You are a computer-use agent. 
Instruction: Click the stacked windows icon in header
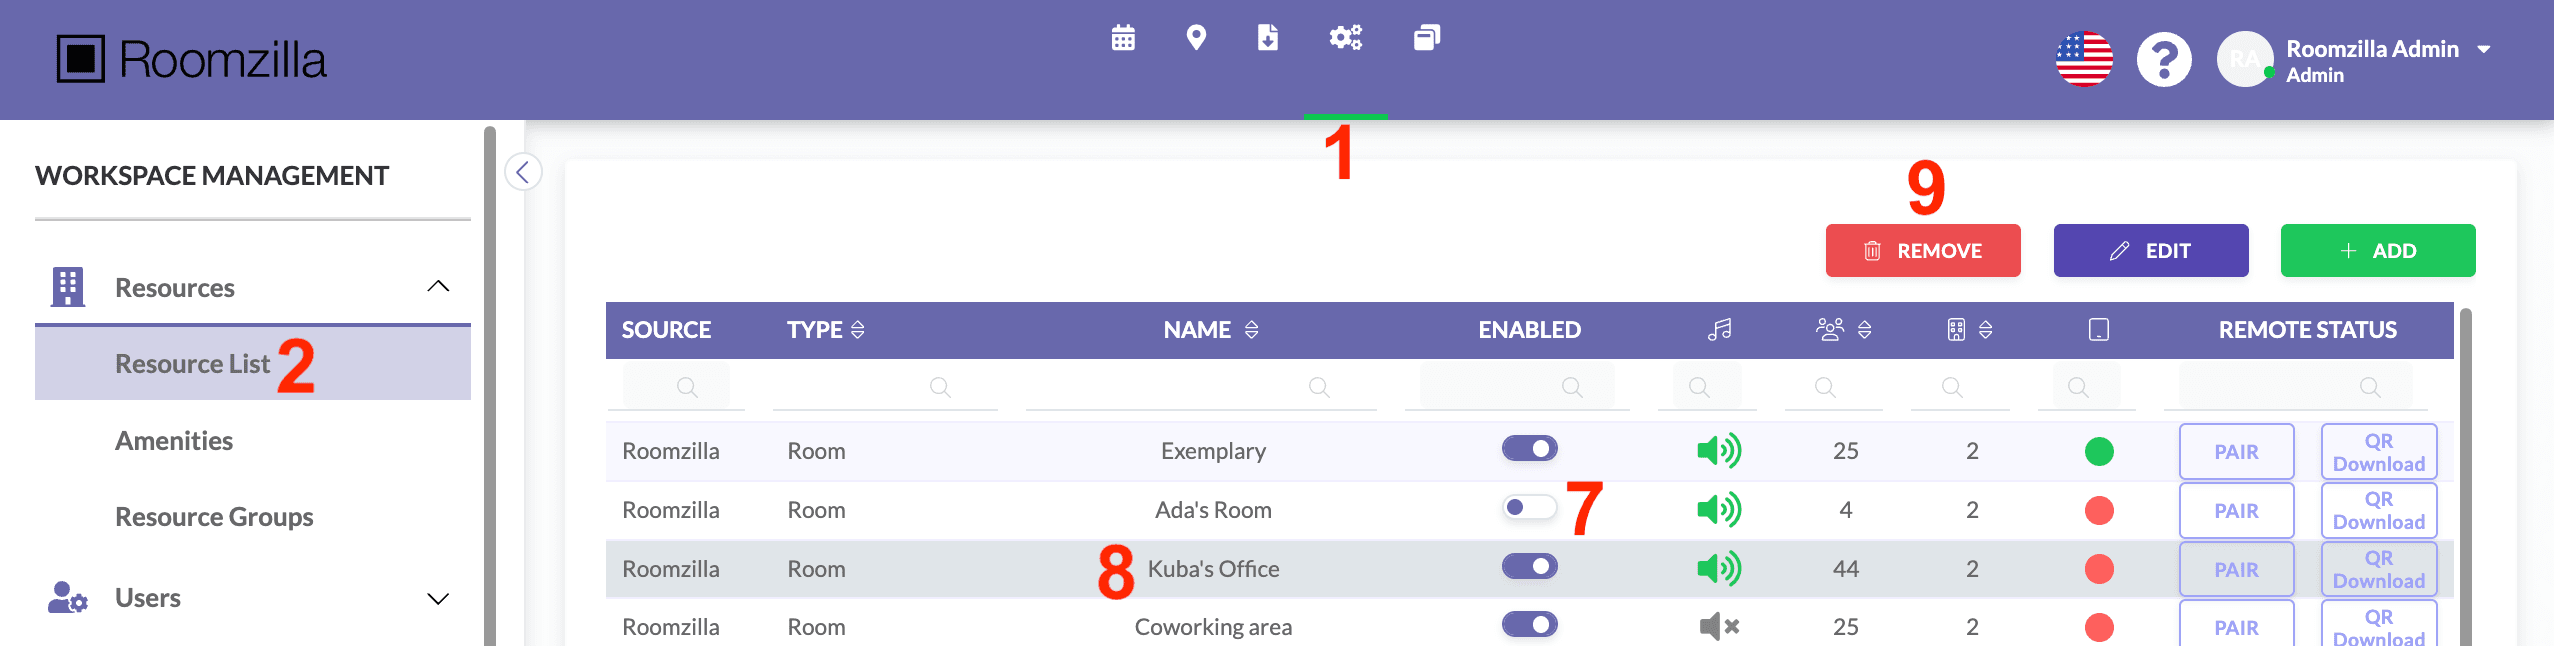(x=1427, y=38)
